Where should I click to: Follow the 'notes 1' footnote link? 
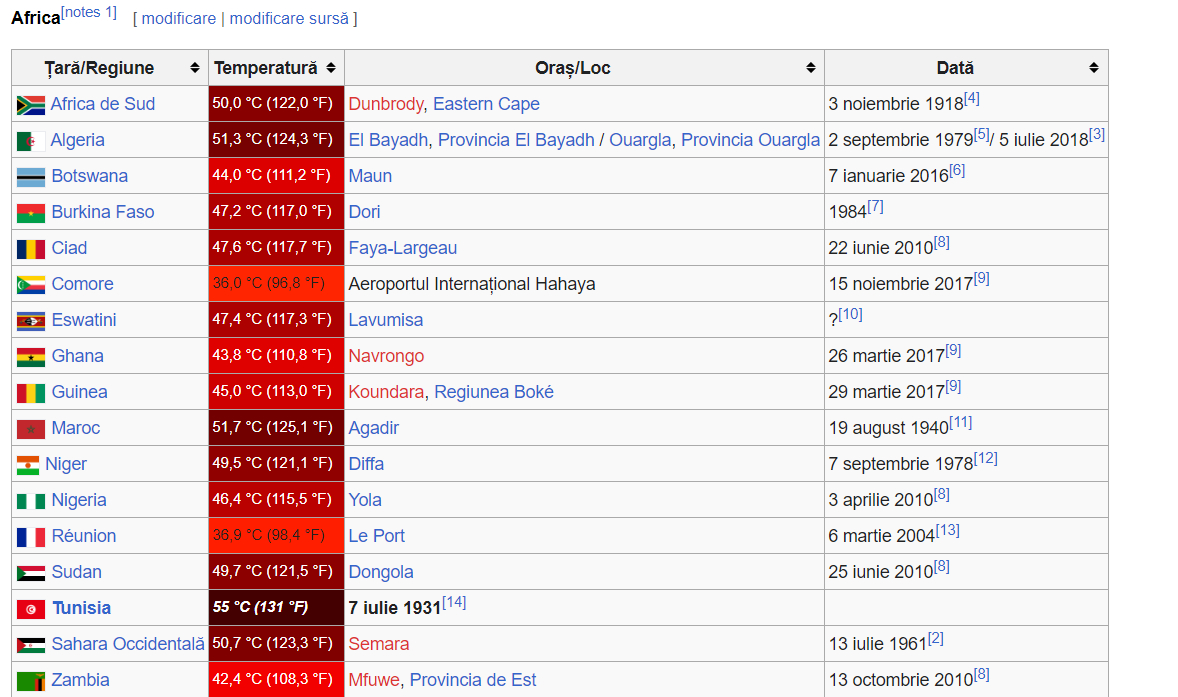(89, 12)
